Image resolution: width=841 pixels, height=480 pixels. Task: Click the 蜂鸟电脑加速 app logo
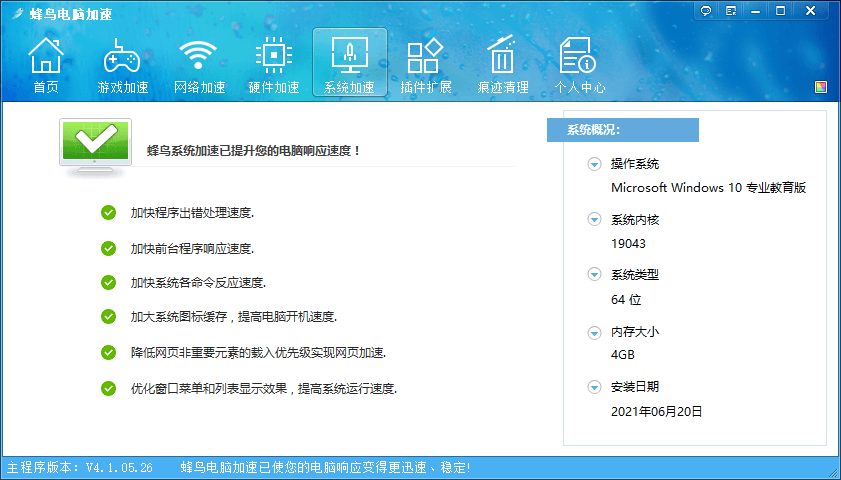[x=18, y=13]
